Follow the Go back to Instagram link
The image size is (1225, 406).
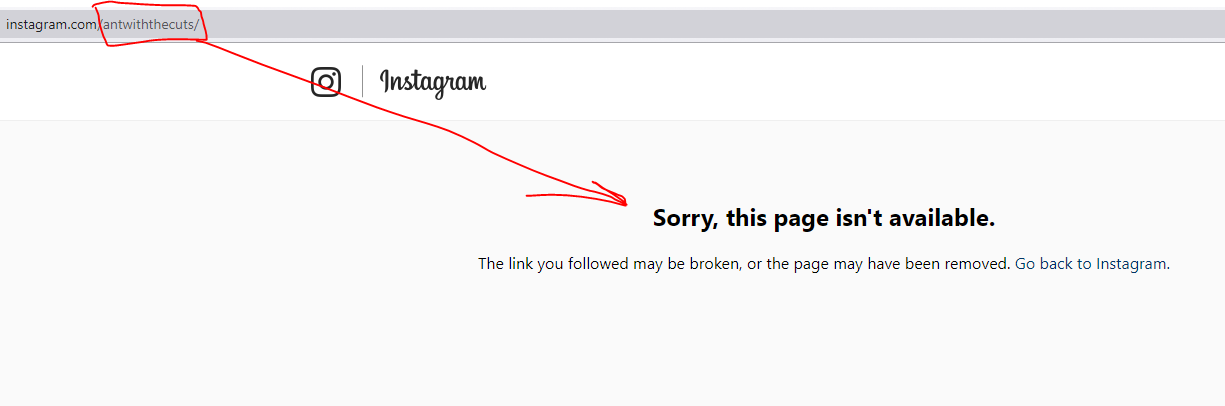point(1092,264)
